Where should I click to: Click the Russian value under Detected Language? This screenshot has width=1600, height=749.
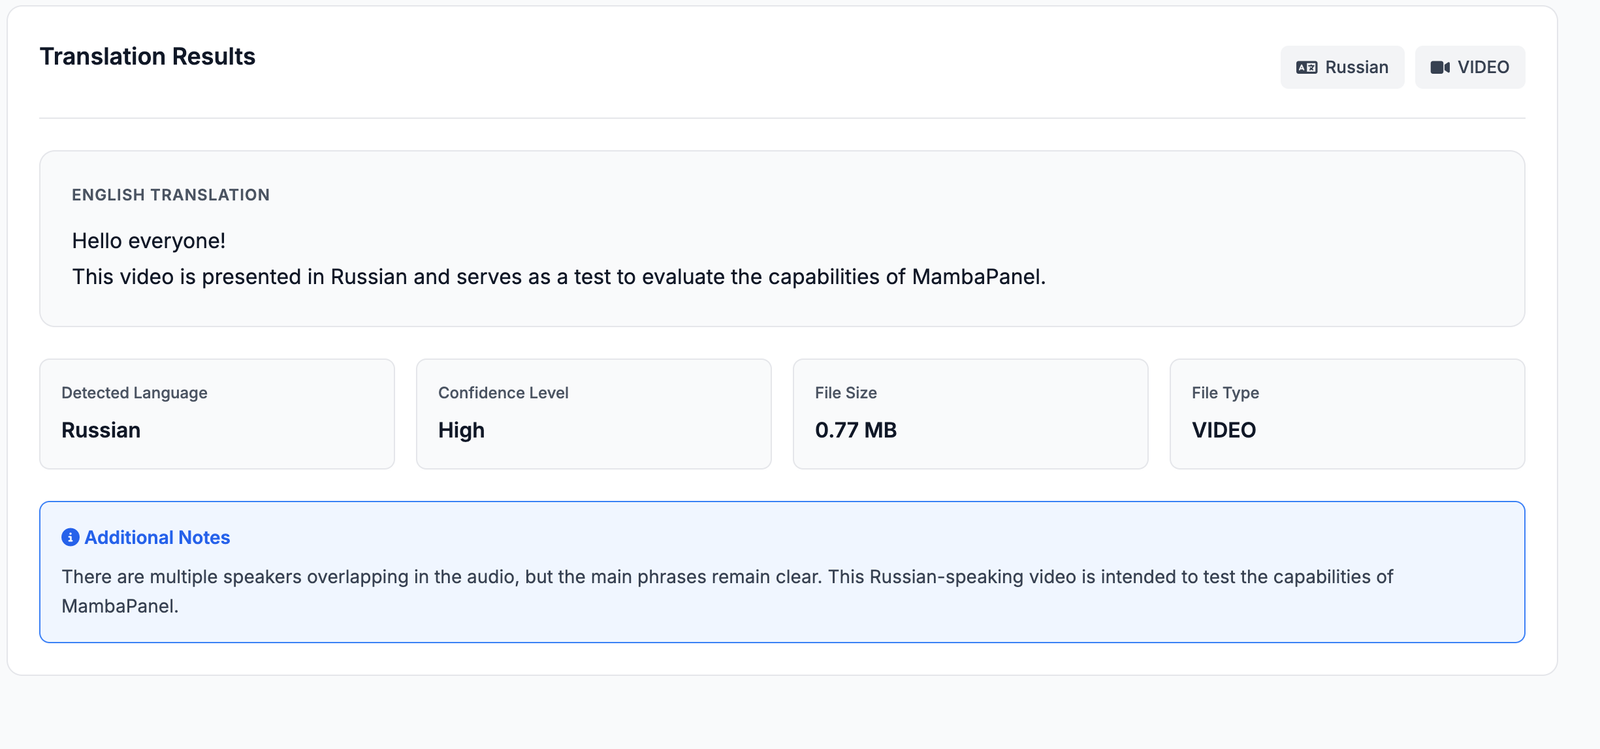click(x=101, y=430)
